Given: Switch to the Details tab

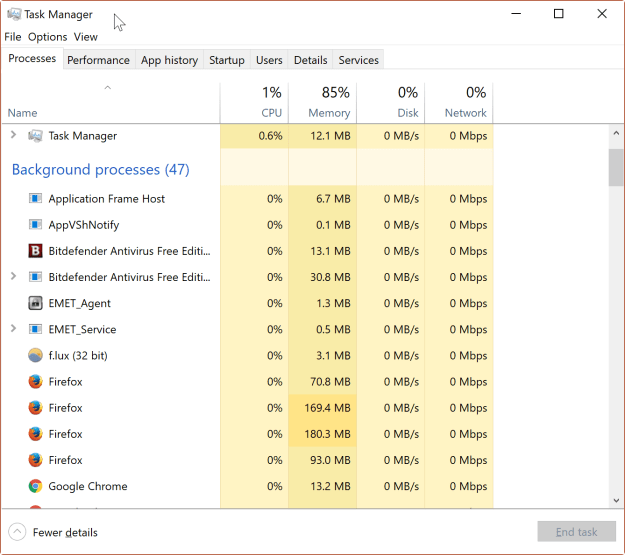Looking at the screenshot, I should (311, 60).
